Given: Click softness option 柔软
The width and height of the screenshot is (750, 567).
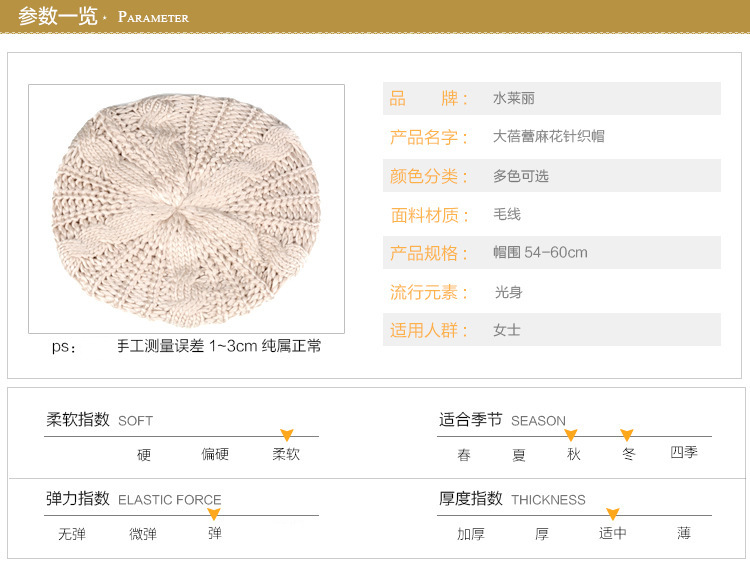Looking at the screenshot, I should click(286, 454).
